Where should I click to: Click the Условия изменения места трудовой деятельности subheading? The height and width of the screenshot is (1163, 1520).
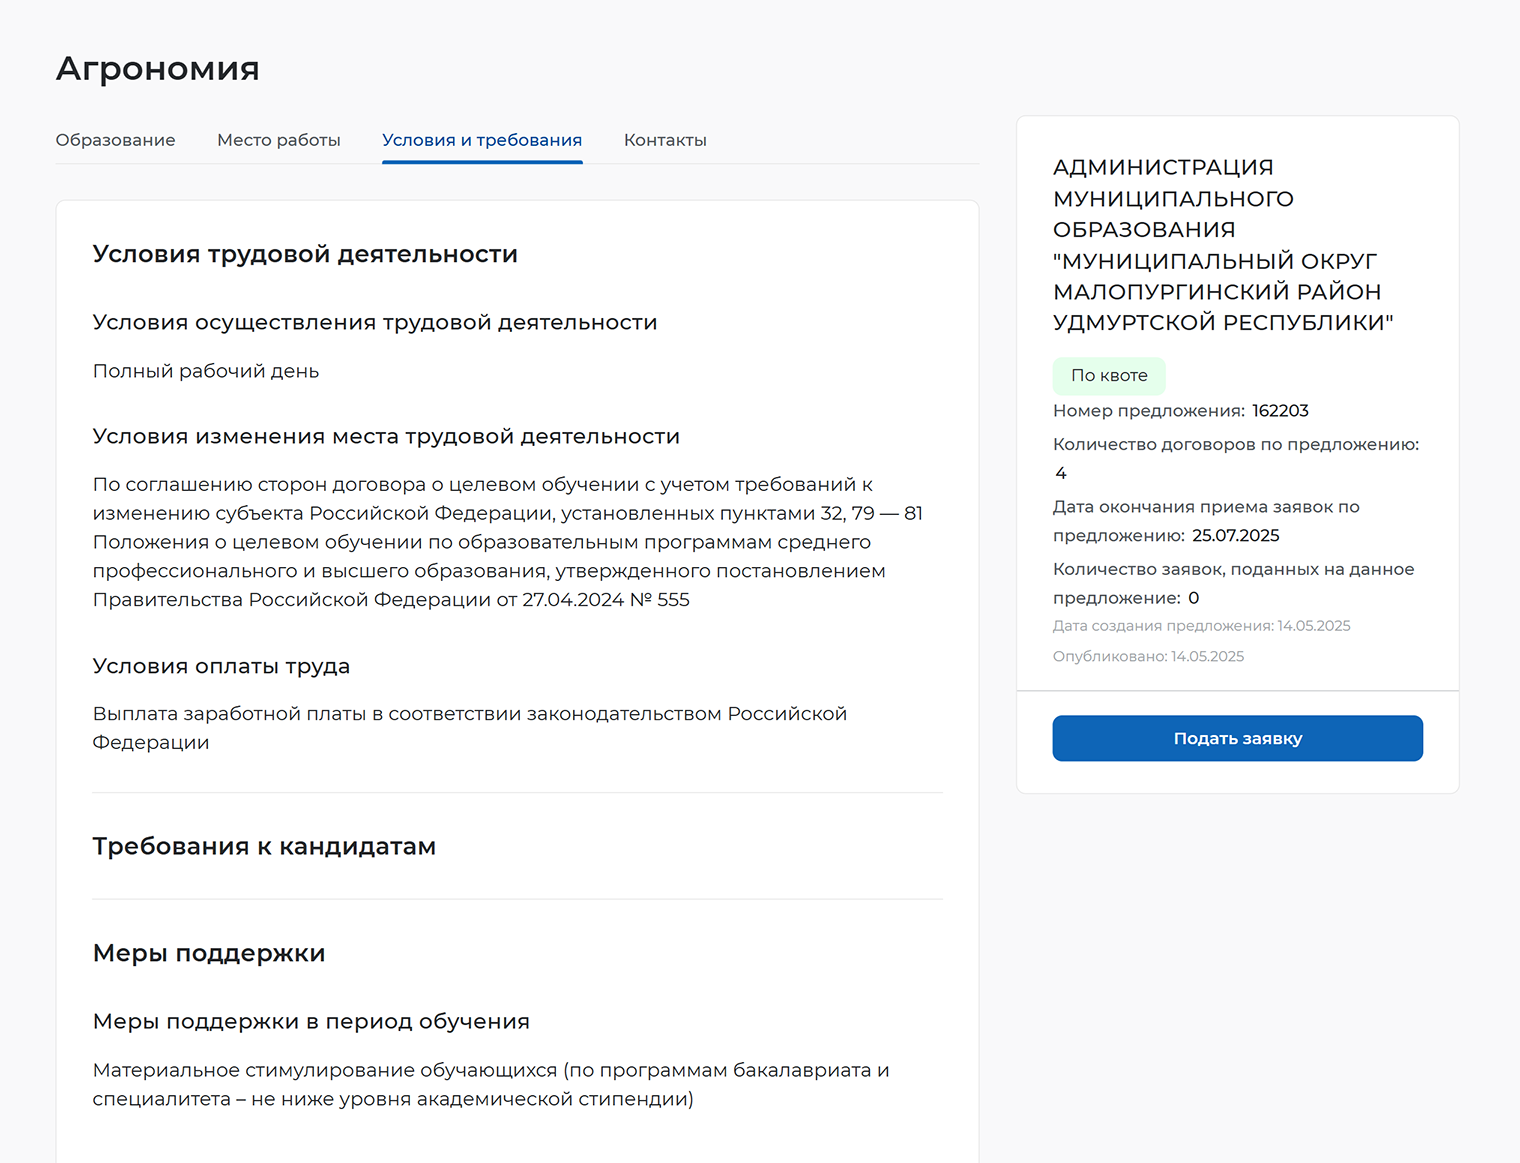(386, 437)
